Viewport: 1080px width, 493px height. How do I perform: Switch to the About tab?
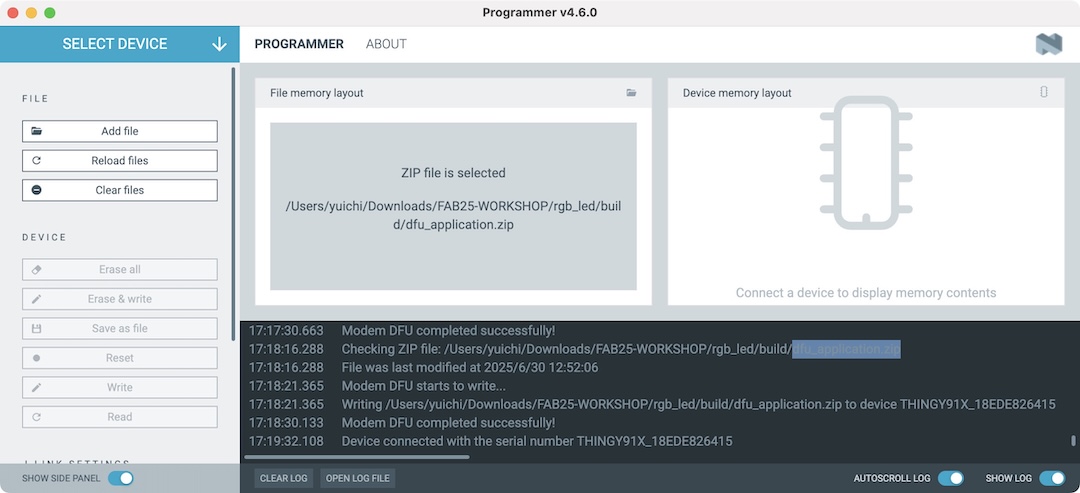point(386,44)
